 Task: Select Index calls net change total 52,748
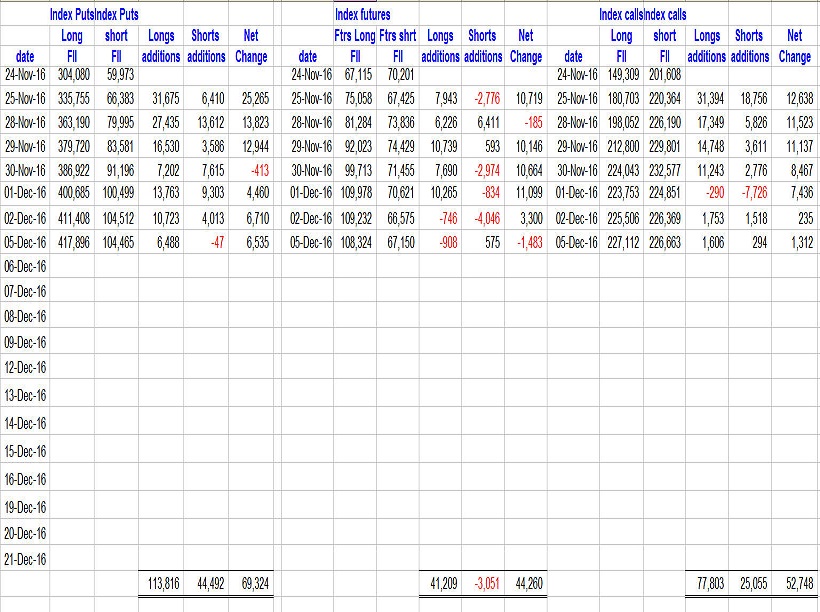[794, 582]
